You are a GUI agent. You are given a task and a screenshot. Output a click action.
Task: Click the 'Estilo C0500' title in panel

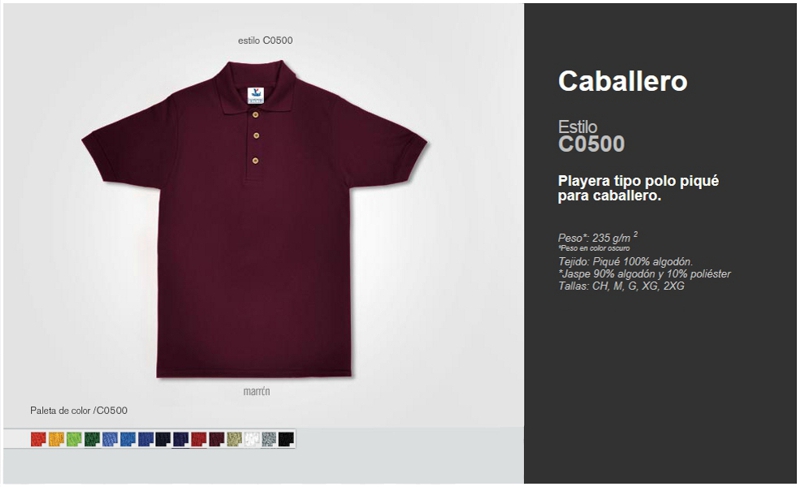pyautogui.click(x=591, y=136)
